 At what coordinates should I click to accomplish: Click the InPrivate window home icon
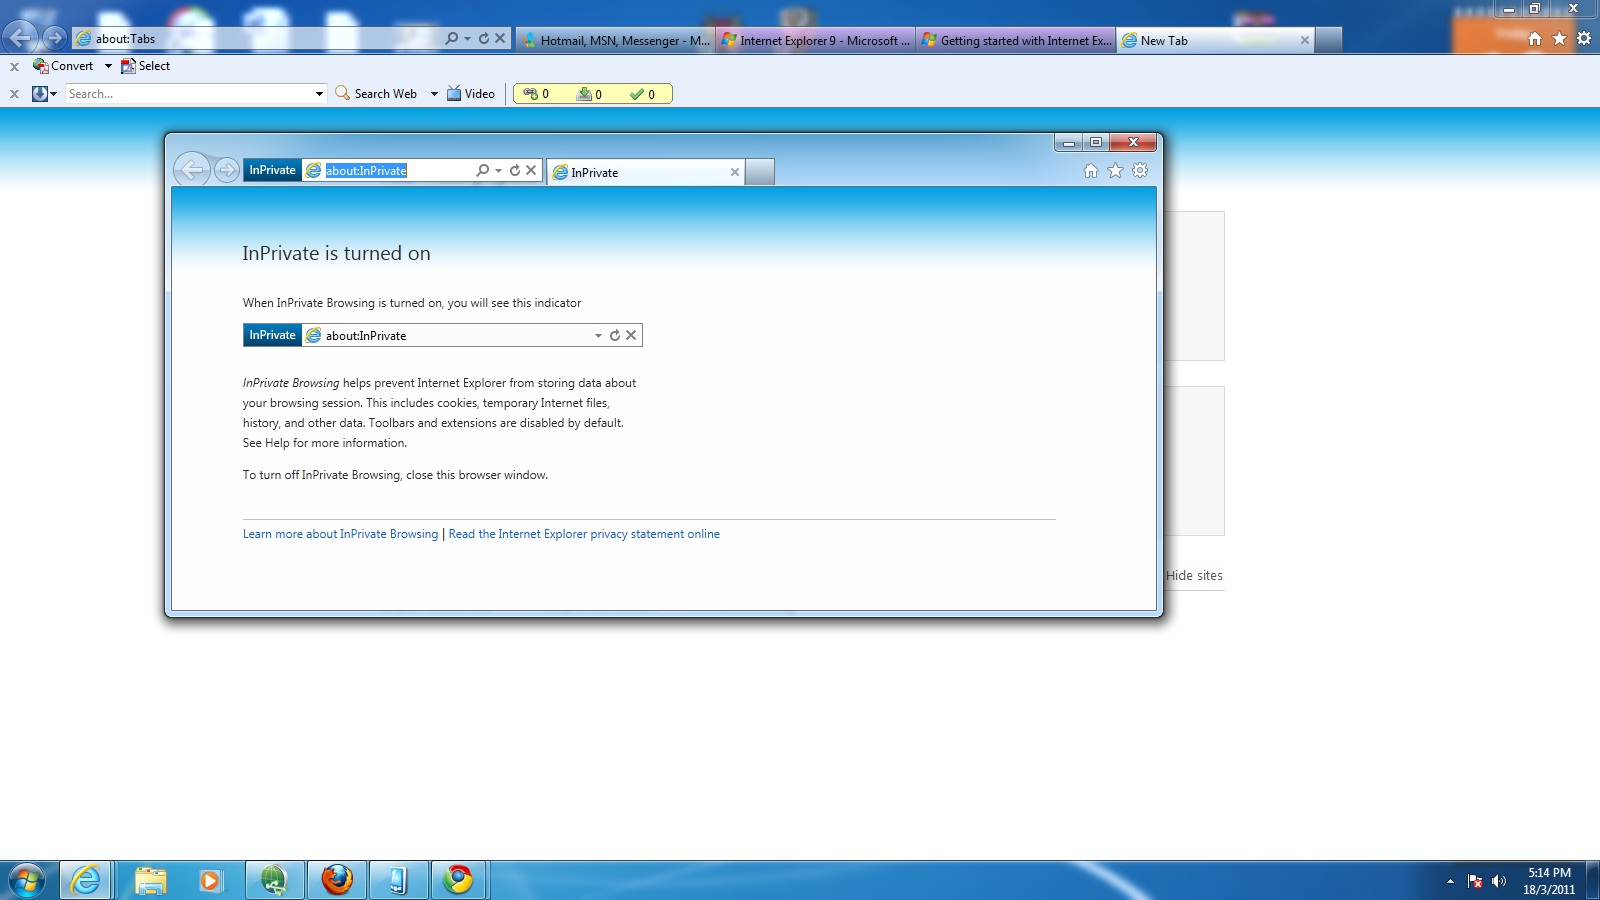point(1091,171)
